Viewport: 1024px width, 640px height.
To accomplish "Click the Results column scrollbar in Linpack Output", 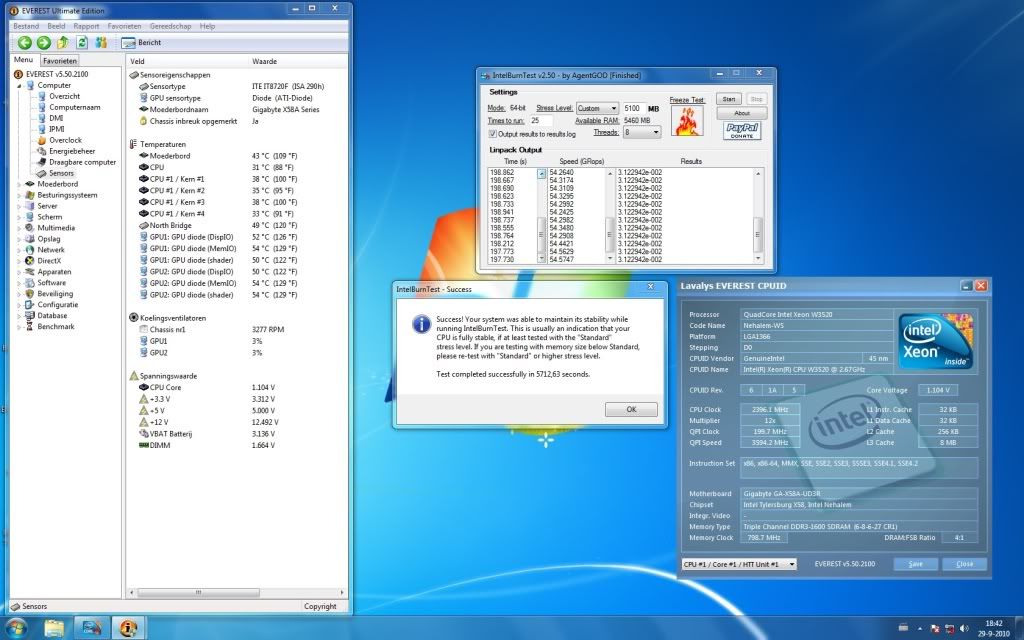I will 758,216.
